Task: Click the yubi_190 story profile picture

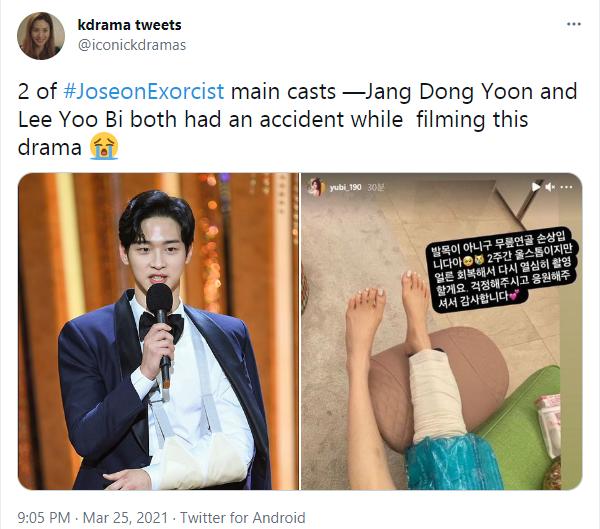Action: pyautogui.click(x=316, y=187)
